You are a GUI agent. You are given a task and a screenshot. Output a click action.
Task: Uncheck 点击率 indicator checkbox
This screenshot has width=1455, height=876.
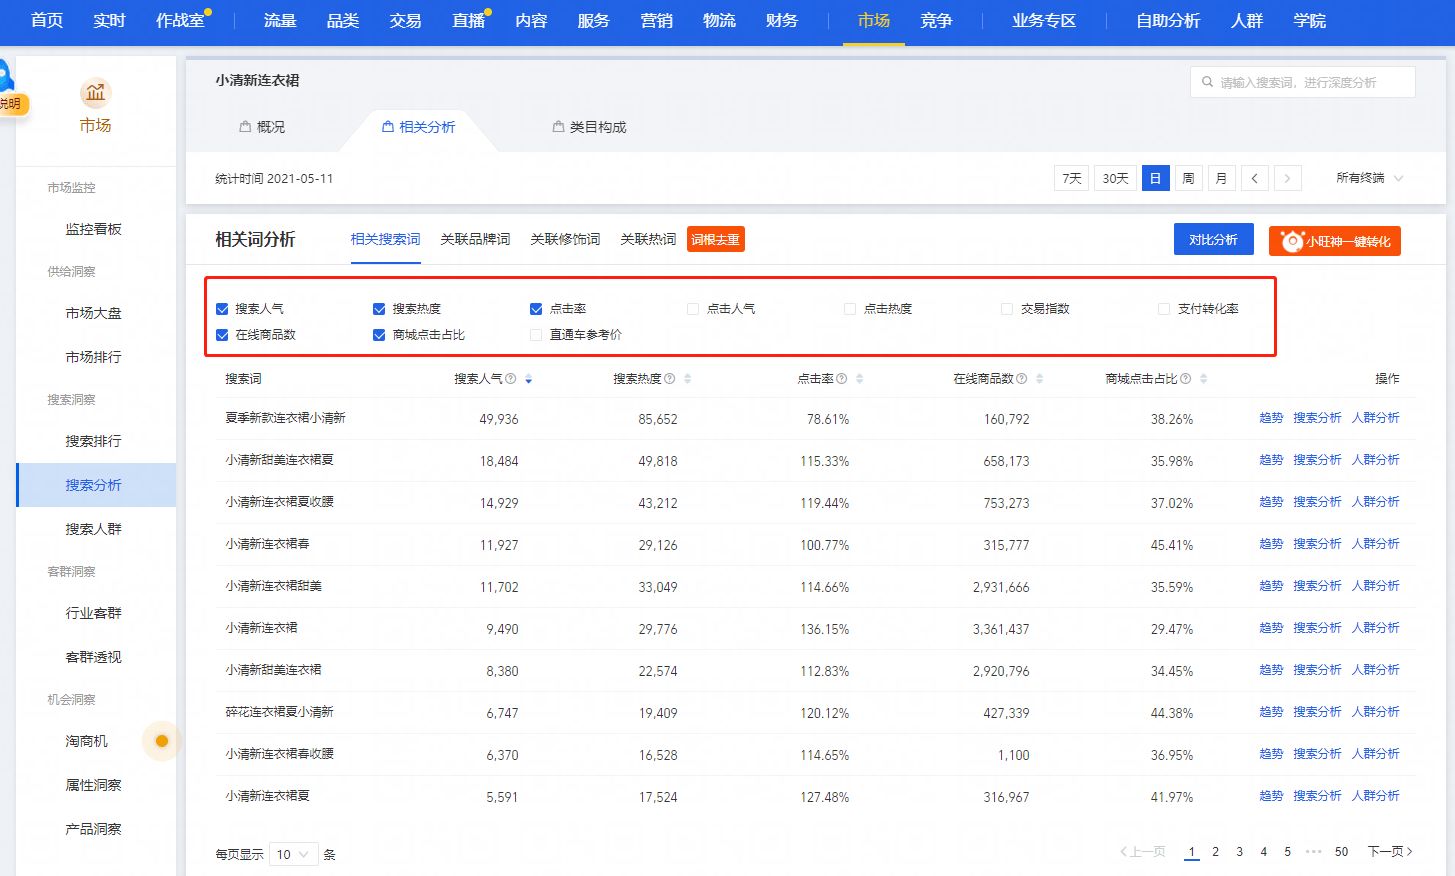536,309
